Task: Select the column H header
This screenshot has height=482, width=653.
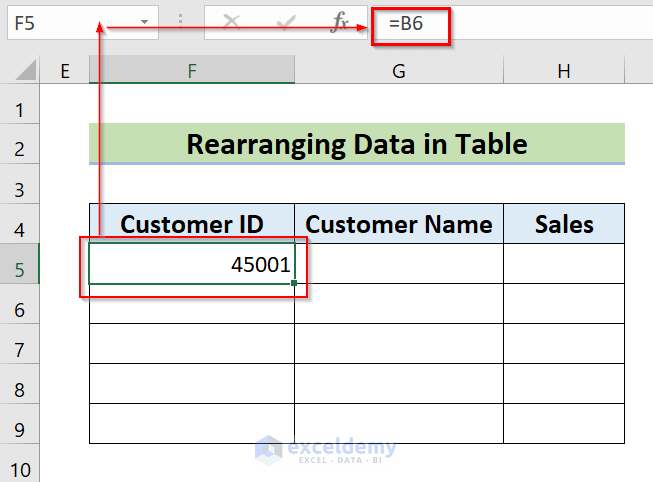Action: [x=564, y=70]
